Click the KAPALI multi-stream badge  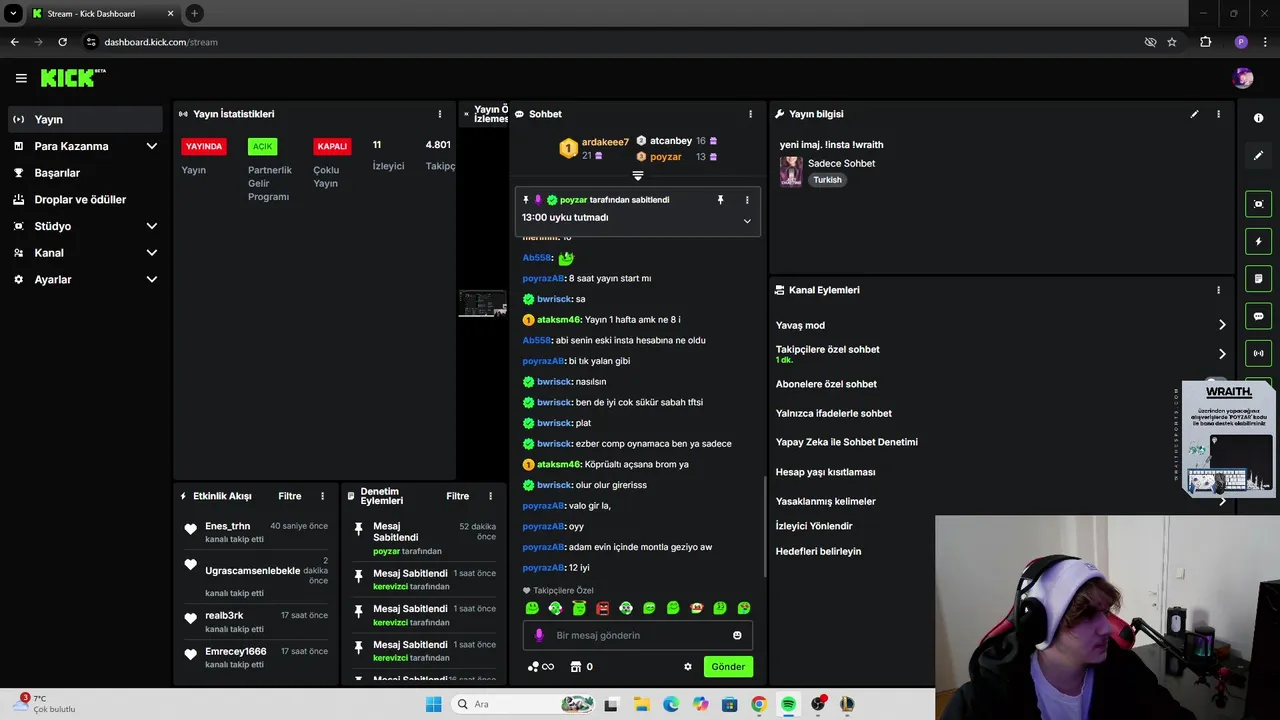332,146
